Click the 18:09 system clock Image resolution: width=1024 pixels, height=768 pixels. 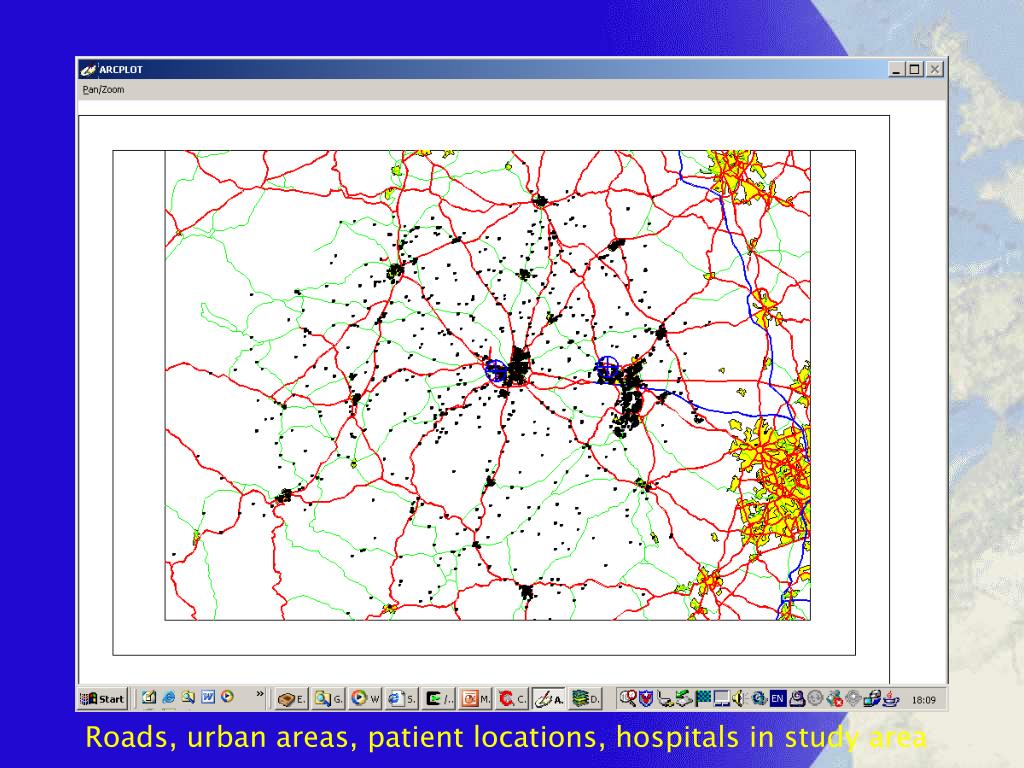[x=923, y=699]
